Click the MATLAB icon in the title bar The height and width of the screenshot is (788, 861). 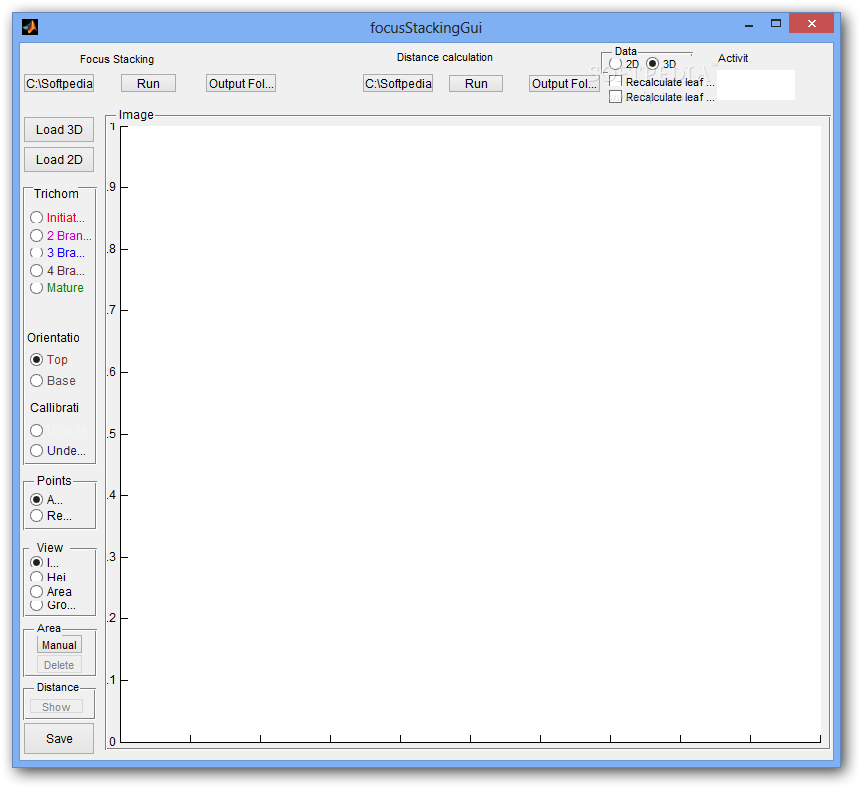(30, 27)
